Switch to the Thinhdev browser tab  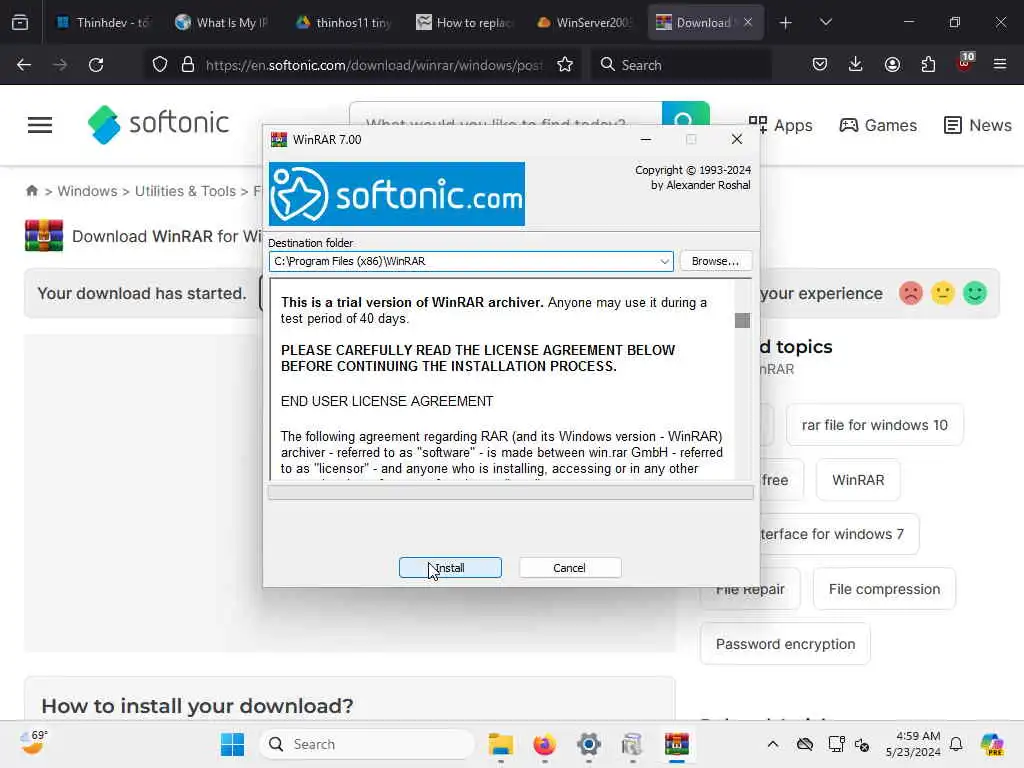(103, 22)
